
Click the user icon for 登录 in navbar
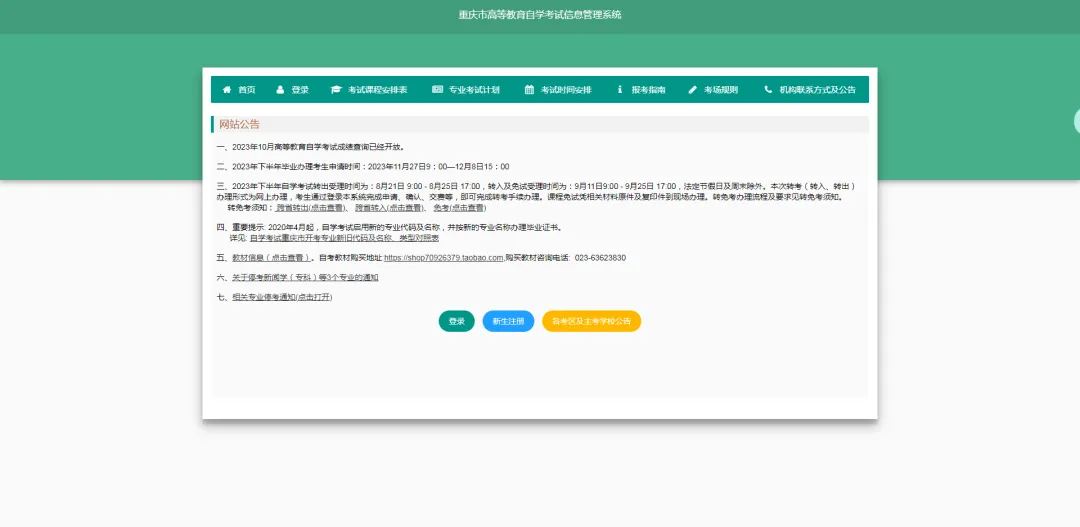click(x=280, y=90)
